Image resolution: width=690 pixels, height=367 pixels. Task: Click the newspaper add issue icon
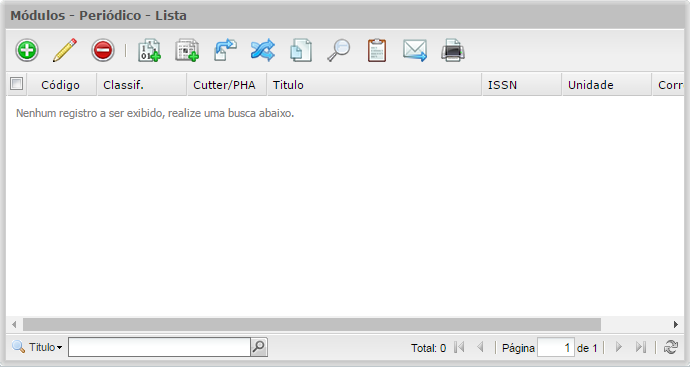187,50
